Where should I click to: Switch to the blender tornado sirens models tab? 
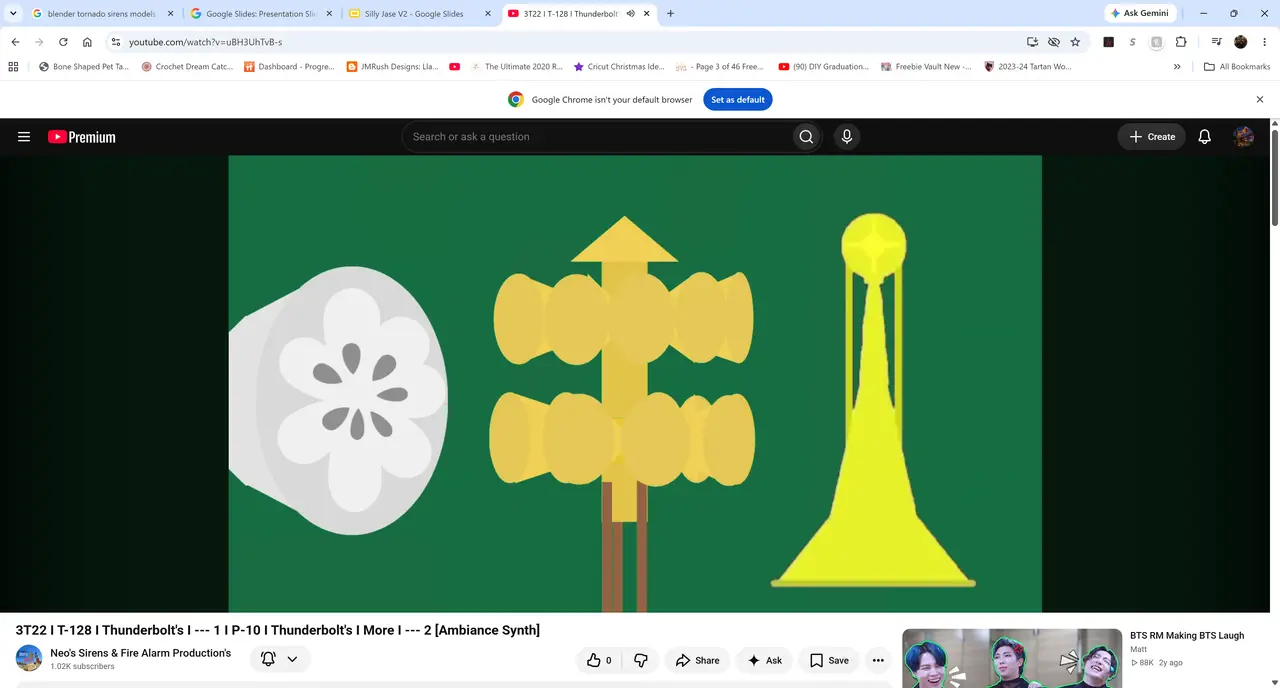pos(101,14)
